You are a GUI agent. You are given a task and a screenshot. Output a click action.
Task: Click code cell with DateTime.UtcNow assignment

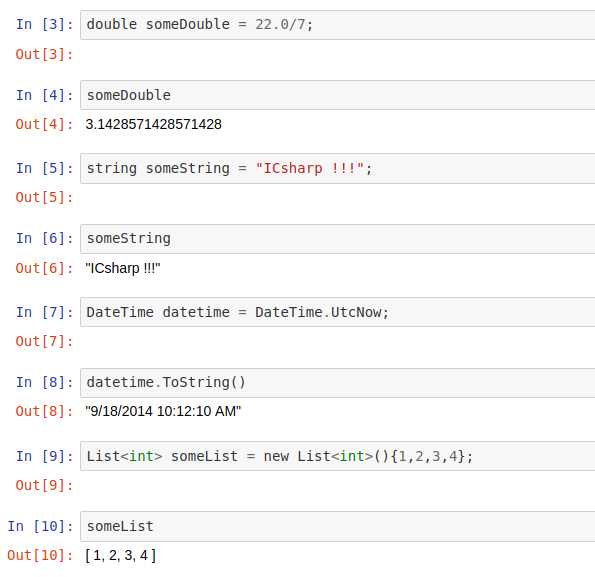338,312
